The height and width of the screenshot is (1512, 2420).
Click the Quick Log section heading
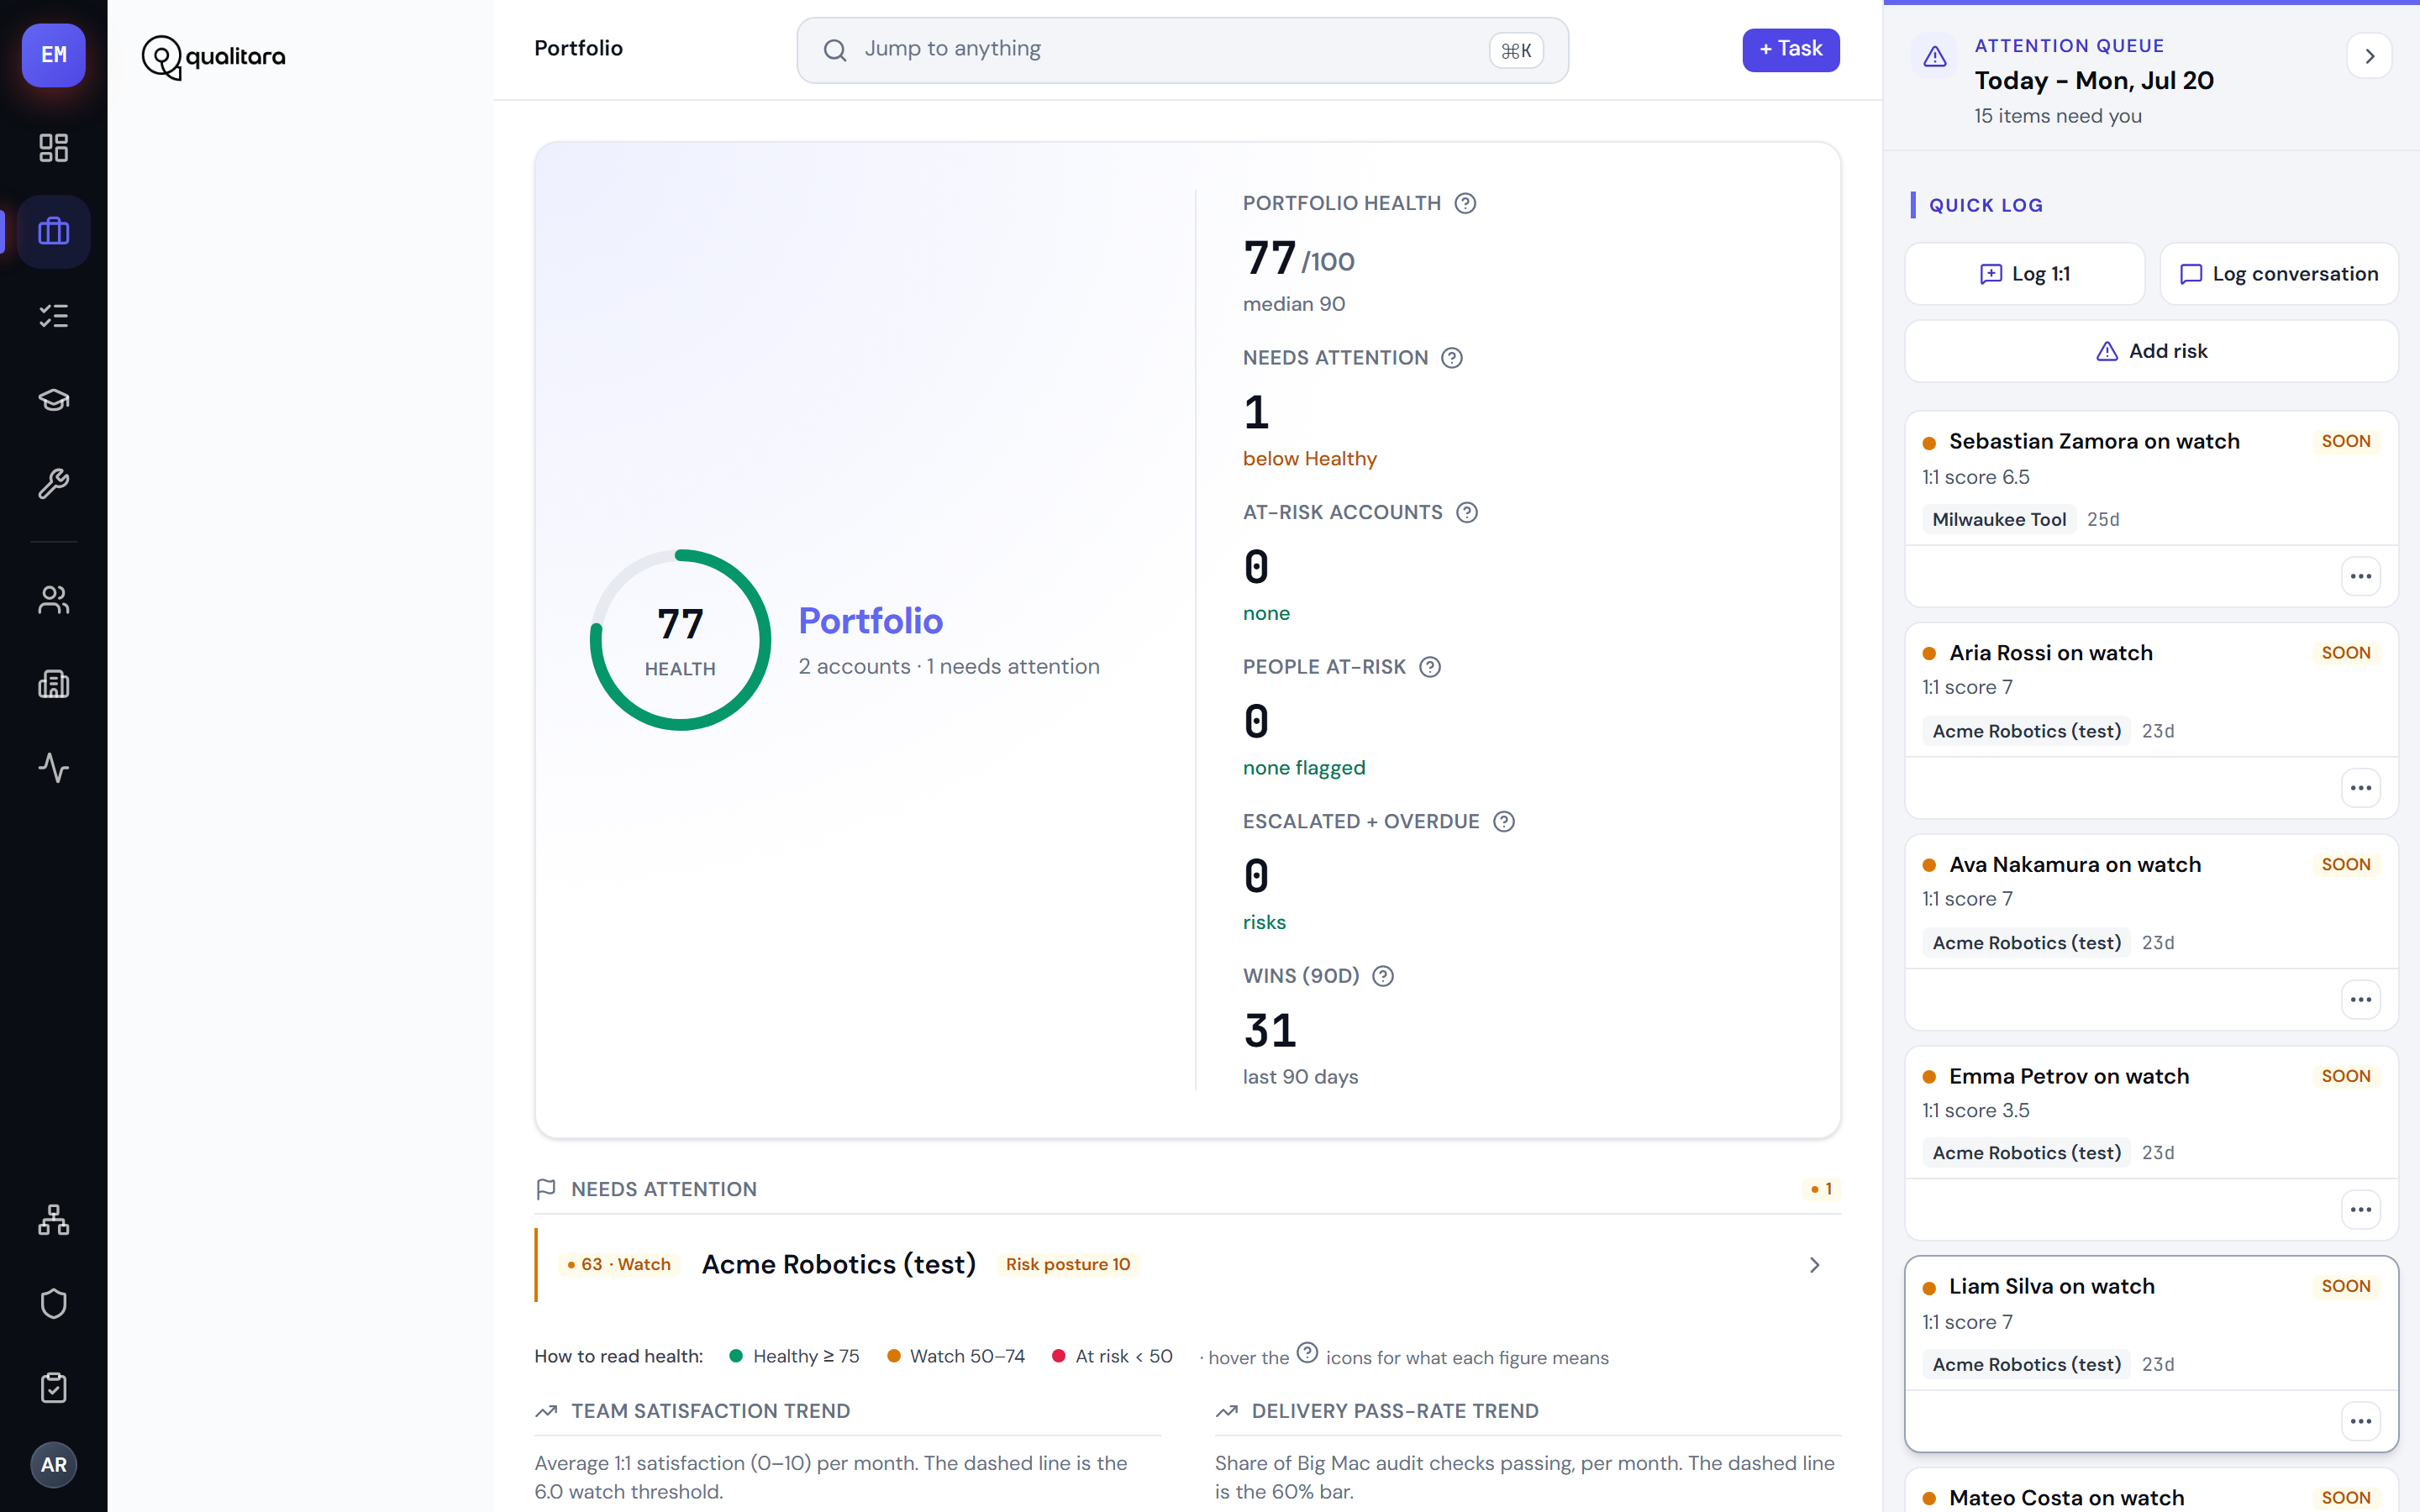1985,205
